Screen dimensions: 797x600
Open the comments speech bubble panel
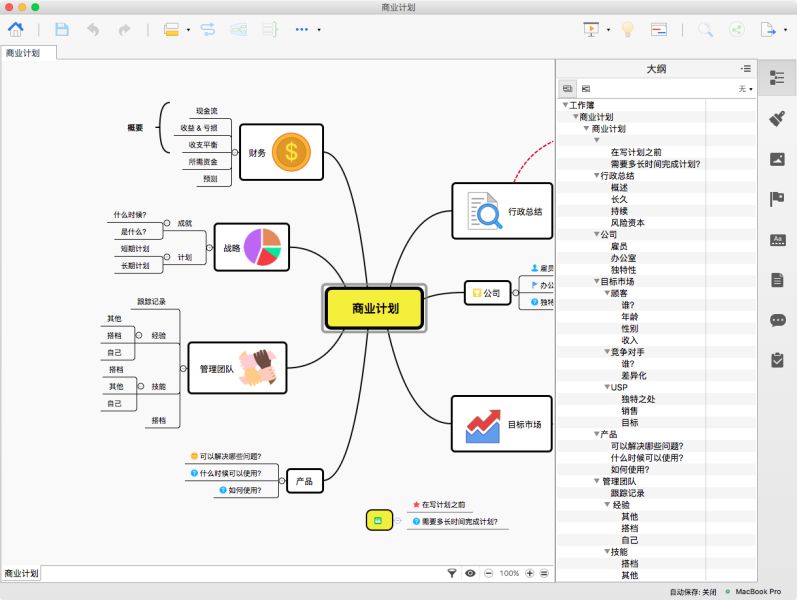777,320
